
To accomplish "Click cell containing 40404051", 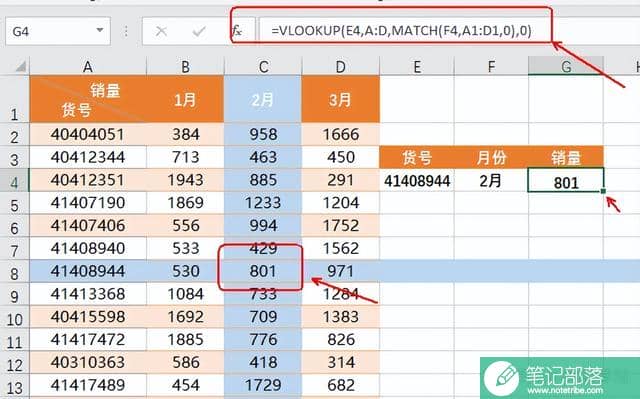I will click(x=88, y=135).
